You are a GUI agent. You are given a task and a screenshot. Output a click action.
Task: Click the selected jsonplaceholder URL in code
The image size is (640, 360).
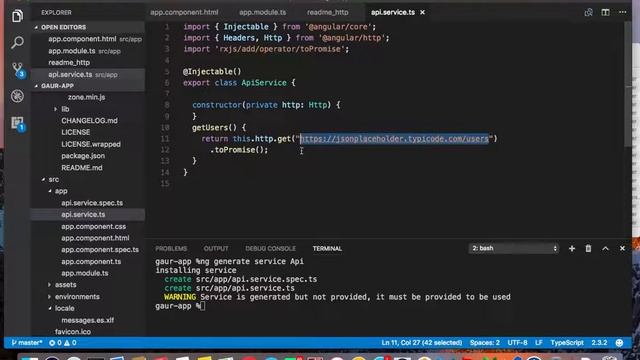[x=394, y=139]
